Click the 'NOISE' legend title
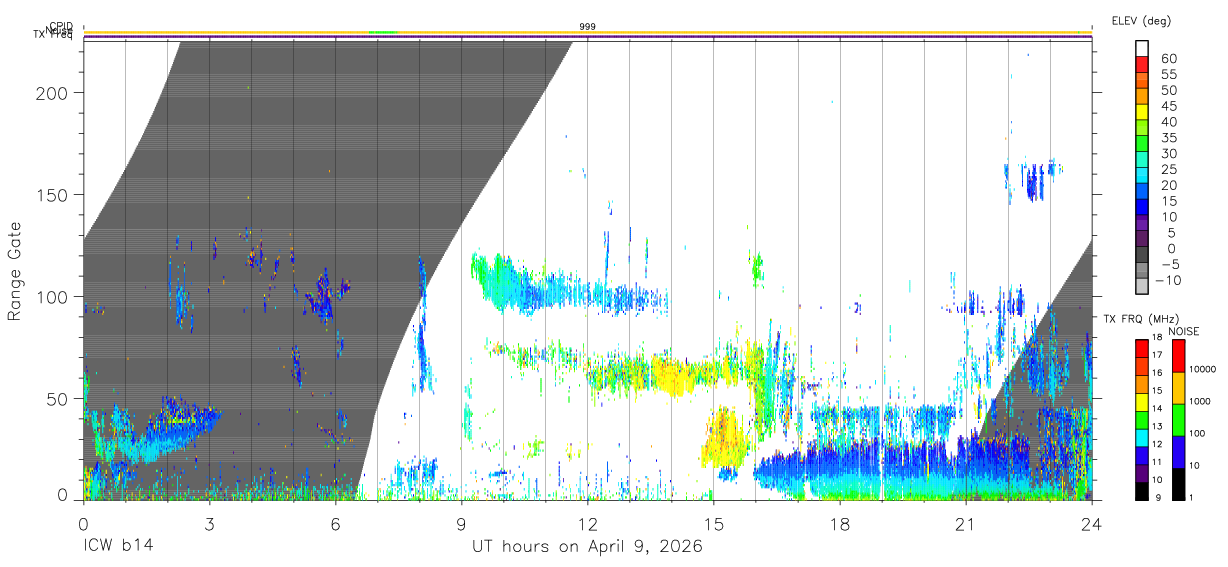 click(x=1184, y=331)
